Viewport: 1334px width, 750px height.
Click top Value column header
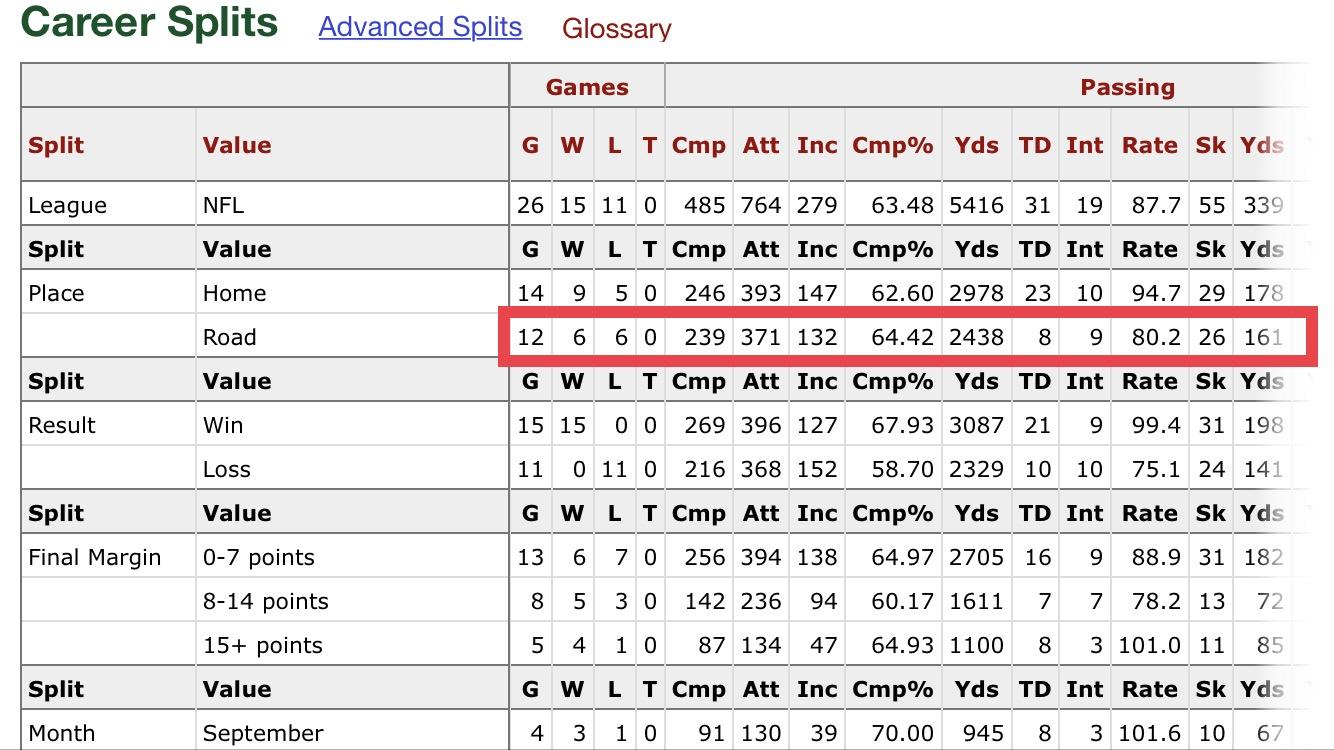237,145
